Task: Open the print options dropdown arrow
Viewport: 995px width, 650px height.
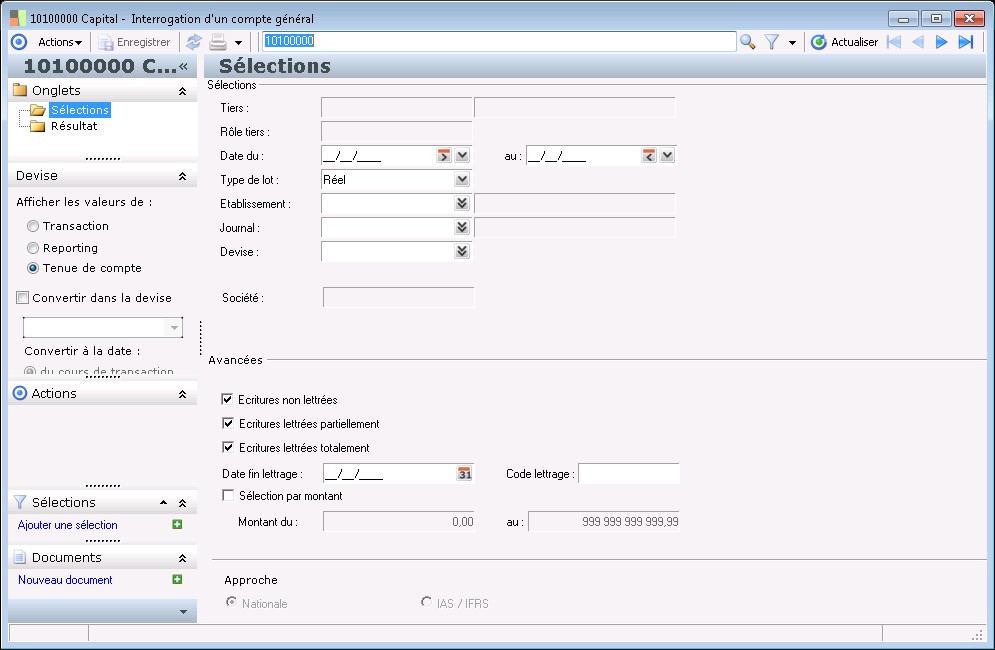Action: 239,43
